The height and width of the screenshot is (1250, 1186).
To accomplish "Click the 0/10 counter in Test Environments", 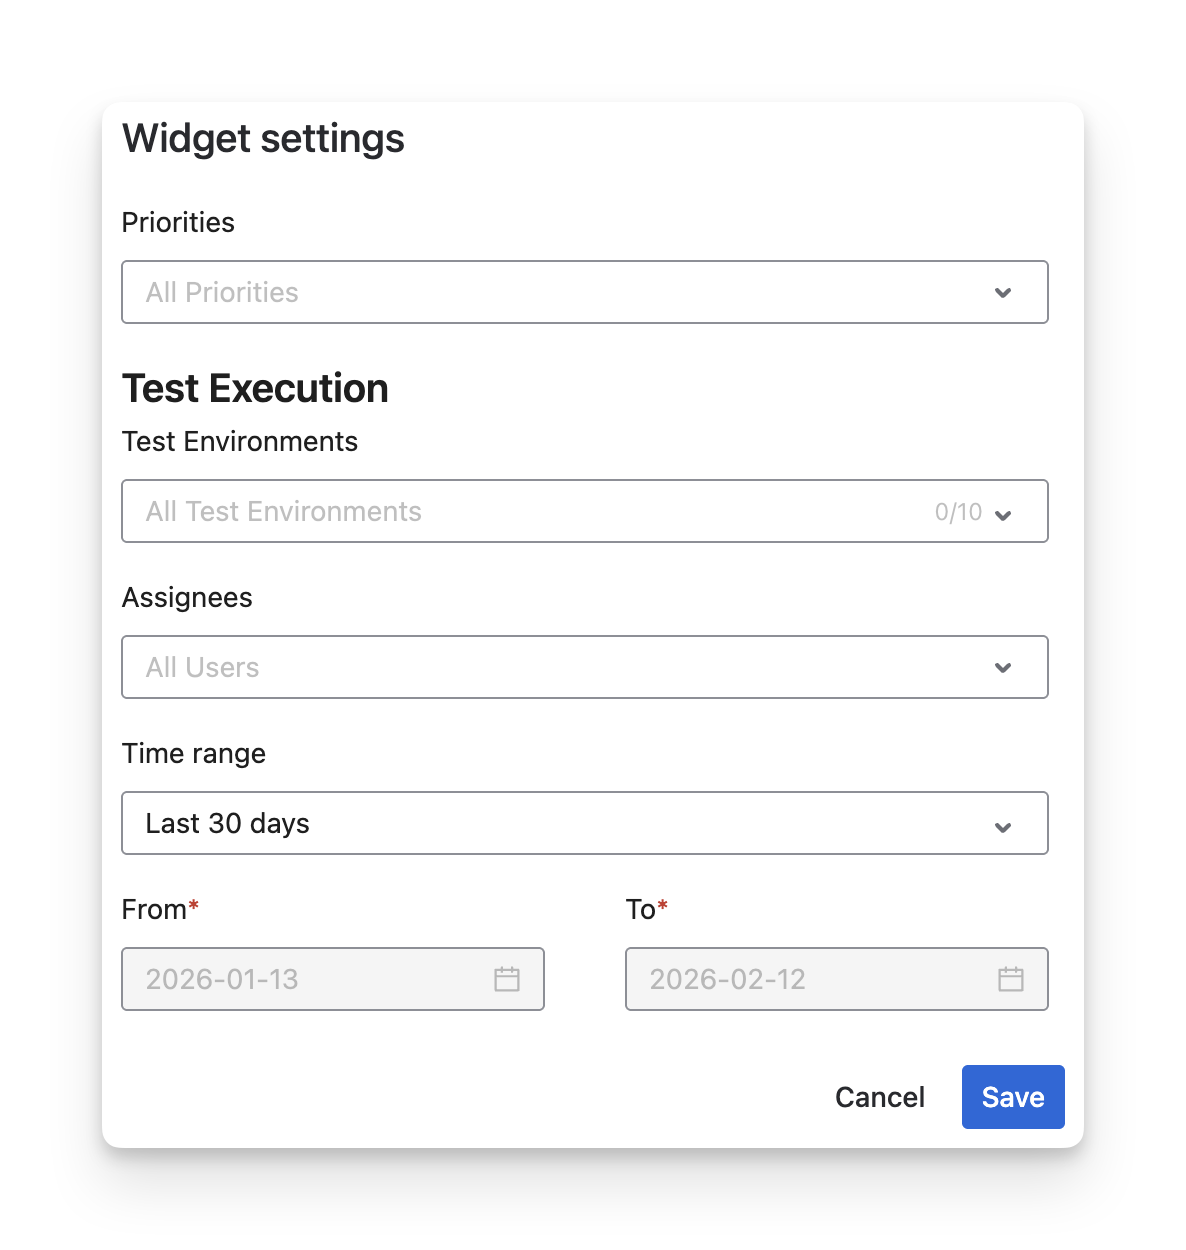I will click(958, 512).
